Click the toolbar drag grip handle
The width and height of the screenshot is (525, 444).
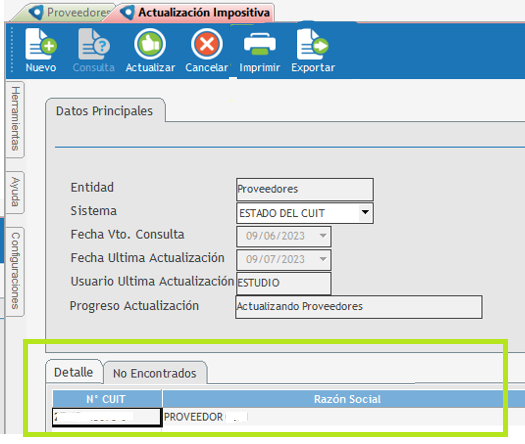(x=12, y=50)
